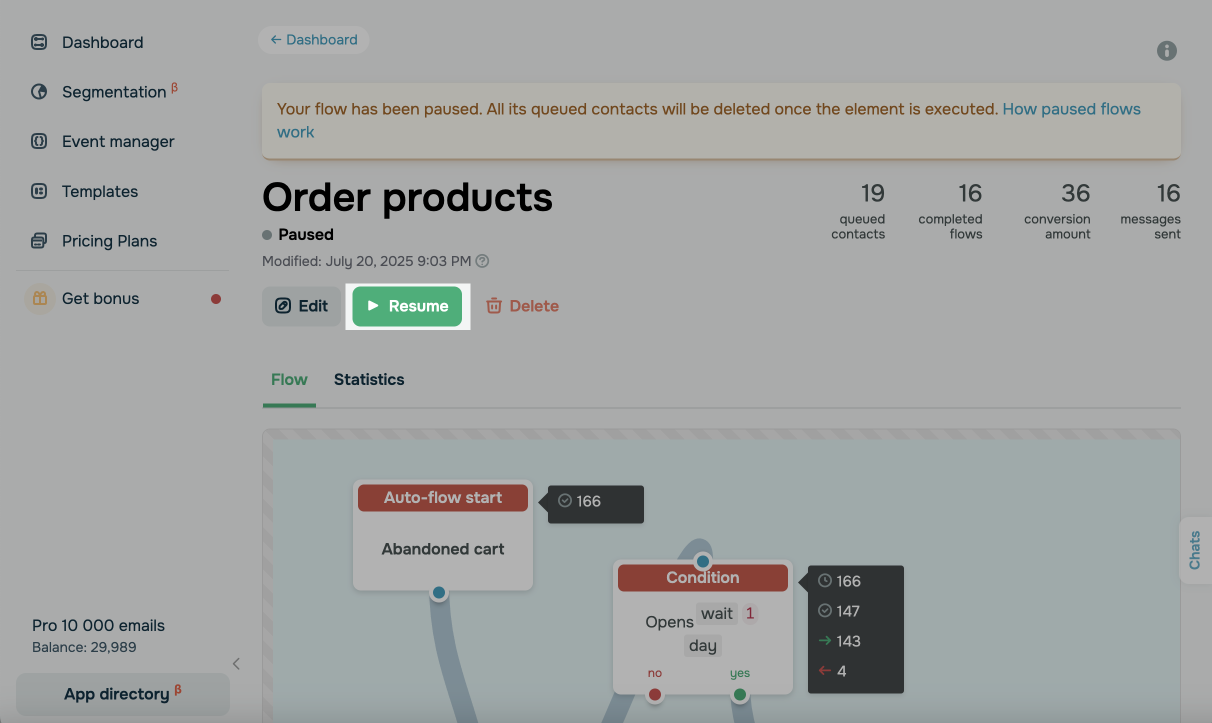
Task: Click the info icon at top right
Action: coord(1166,51)
